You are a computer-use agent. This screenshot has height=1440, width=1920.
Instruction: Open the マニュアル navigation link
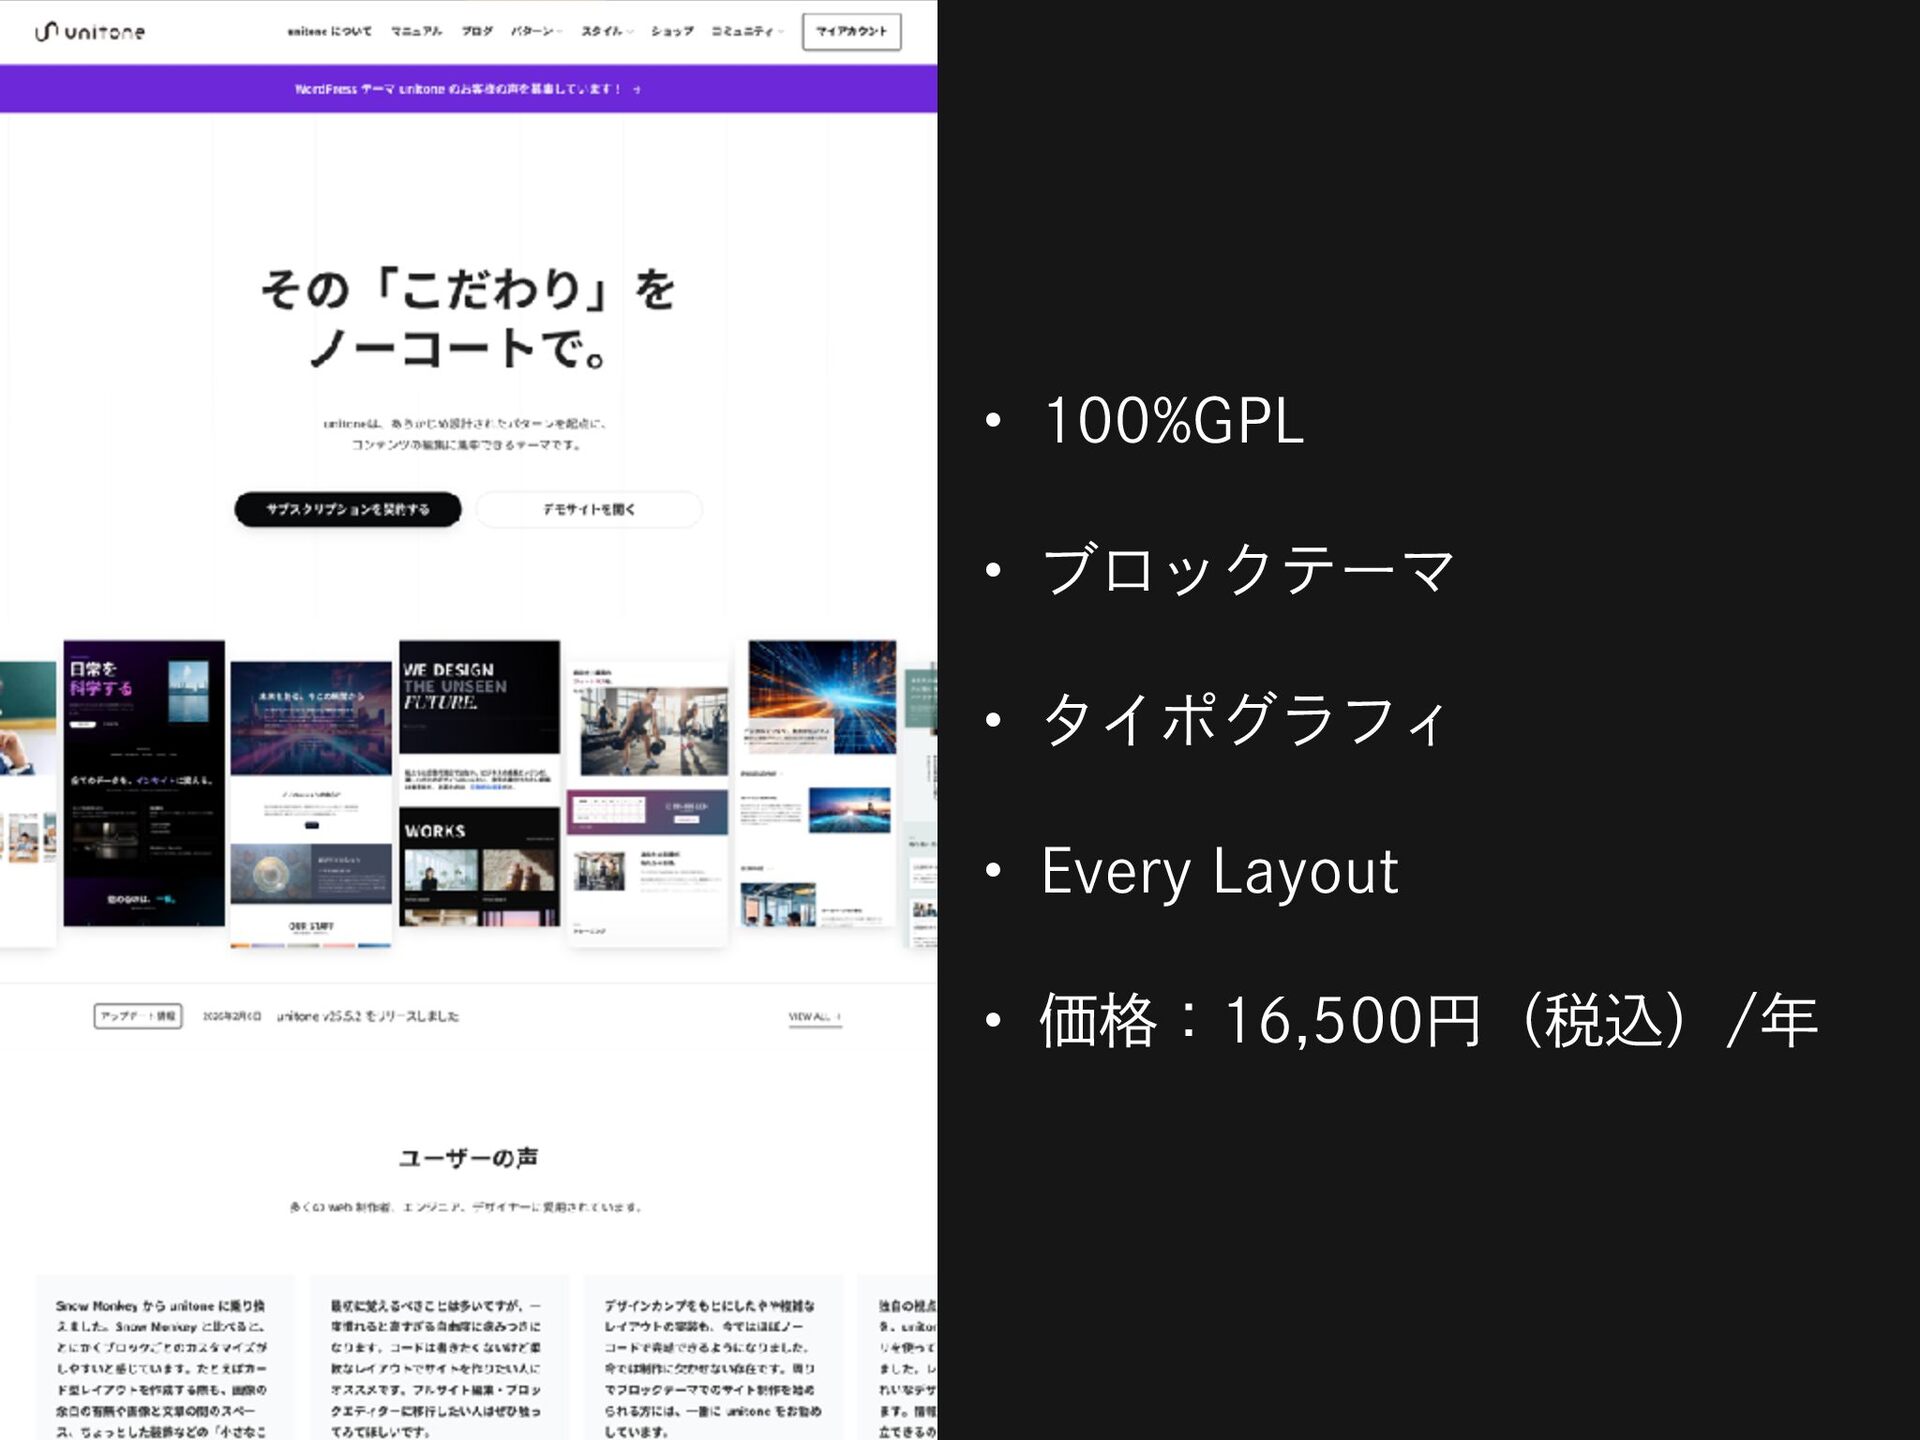(416, 32)
